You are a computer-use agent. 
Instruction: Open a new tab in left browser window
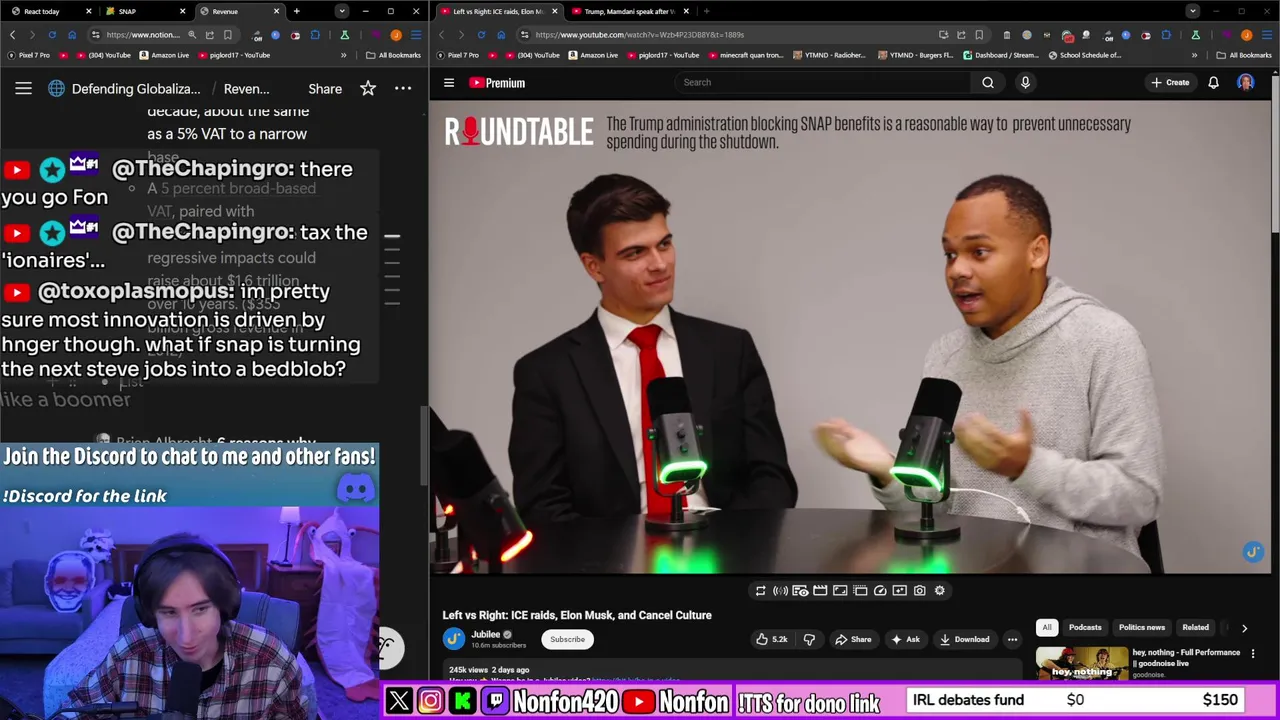(x=296, y=11)
